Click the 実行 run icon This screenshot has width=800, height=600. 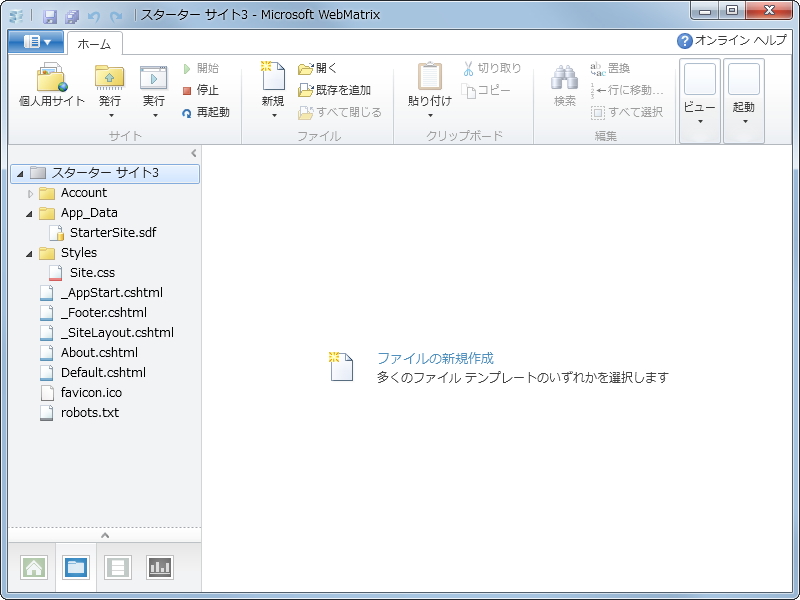(154, 78)
